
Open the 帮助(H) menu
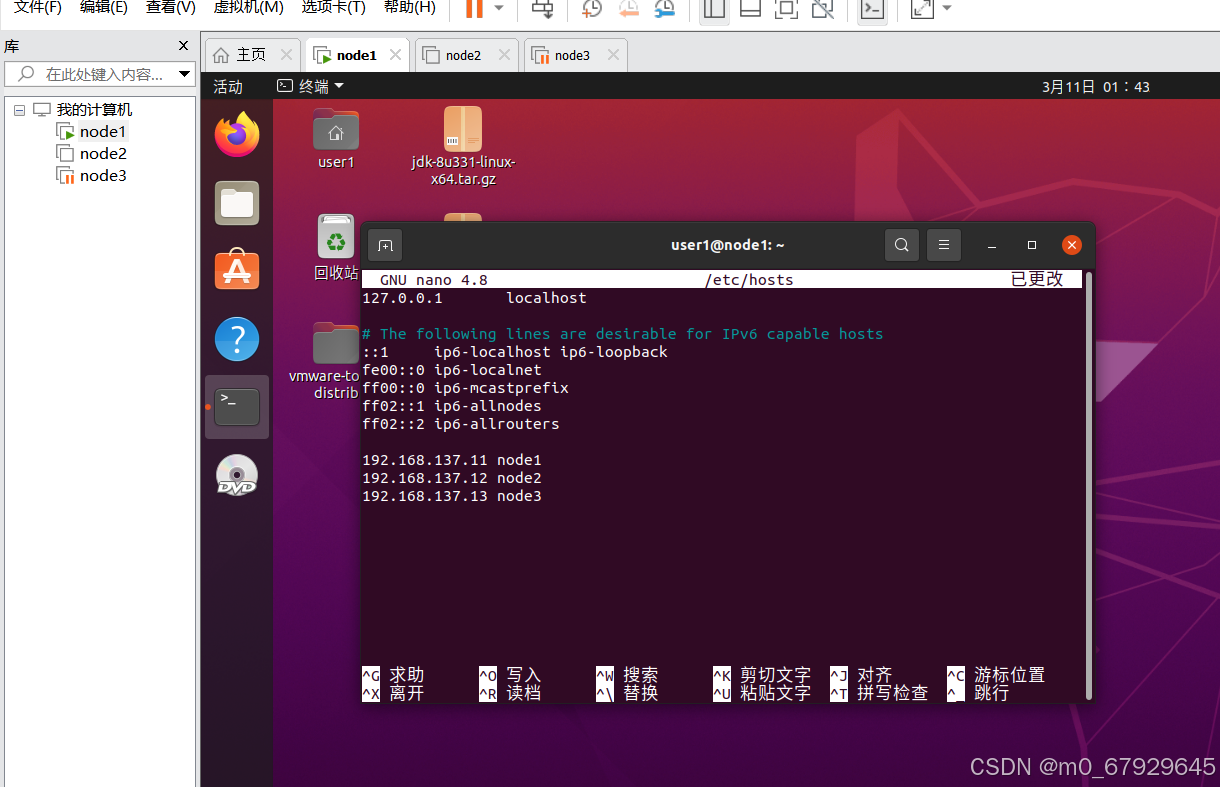point(410,7)
